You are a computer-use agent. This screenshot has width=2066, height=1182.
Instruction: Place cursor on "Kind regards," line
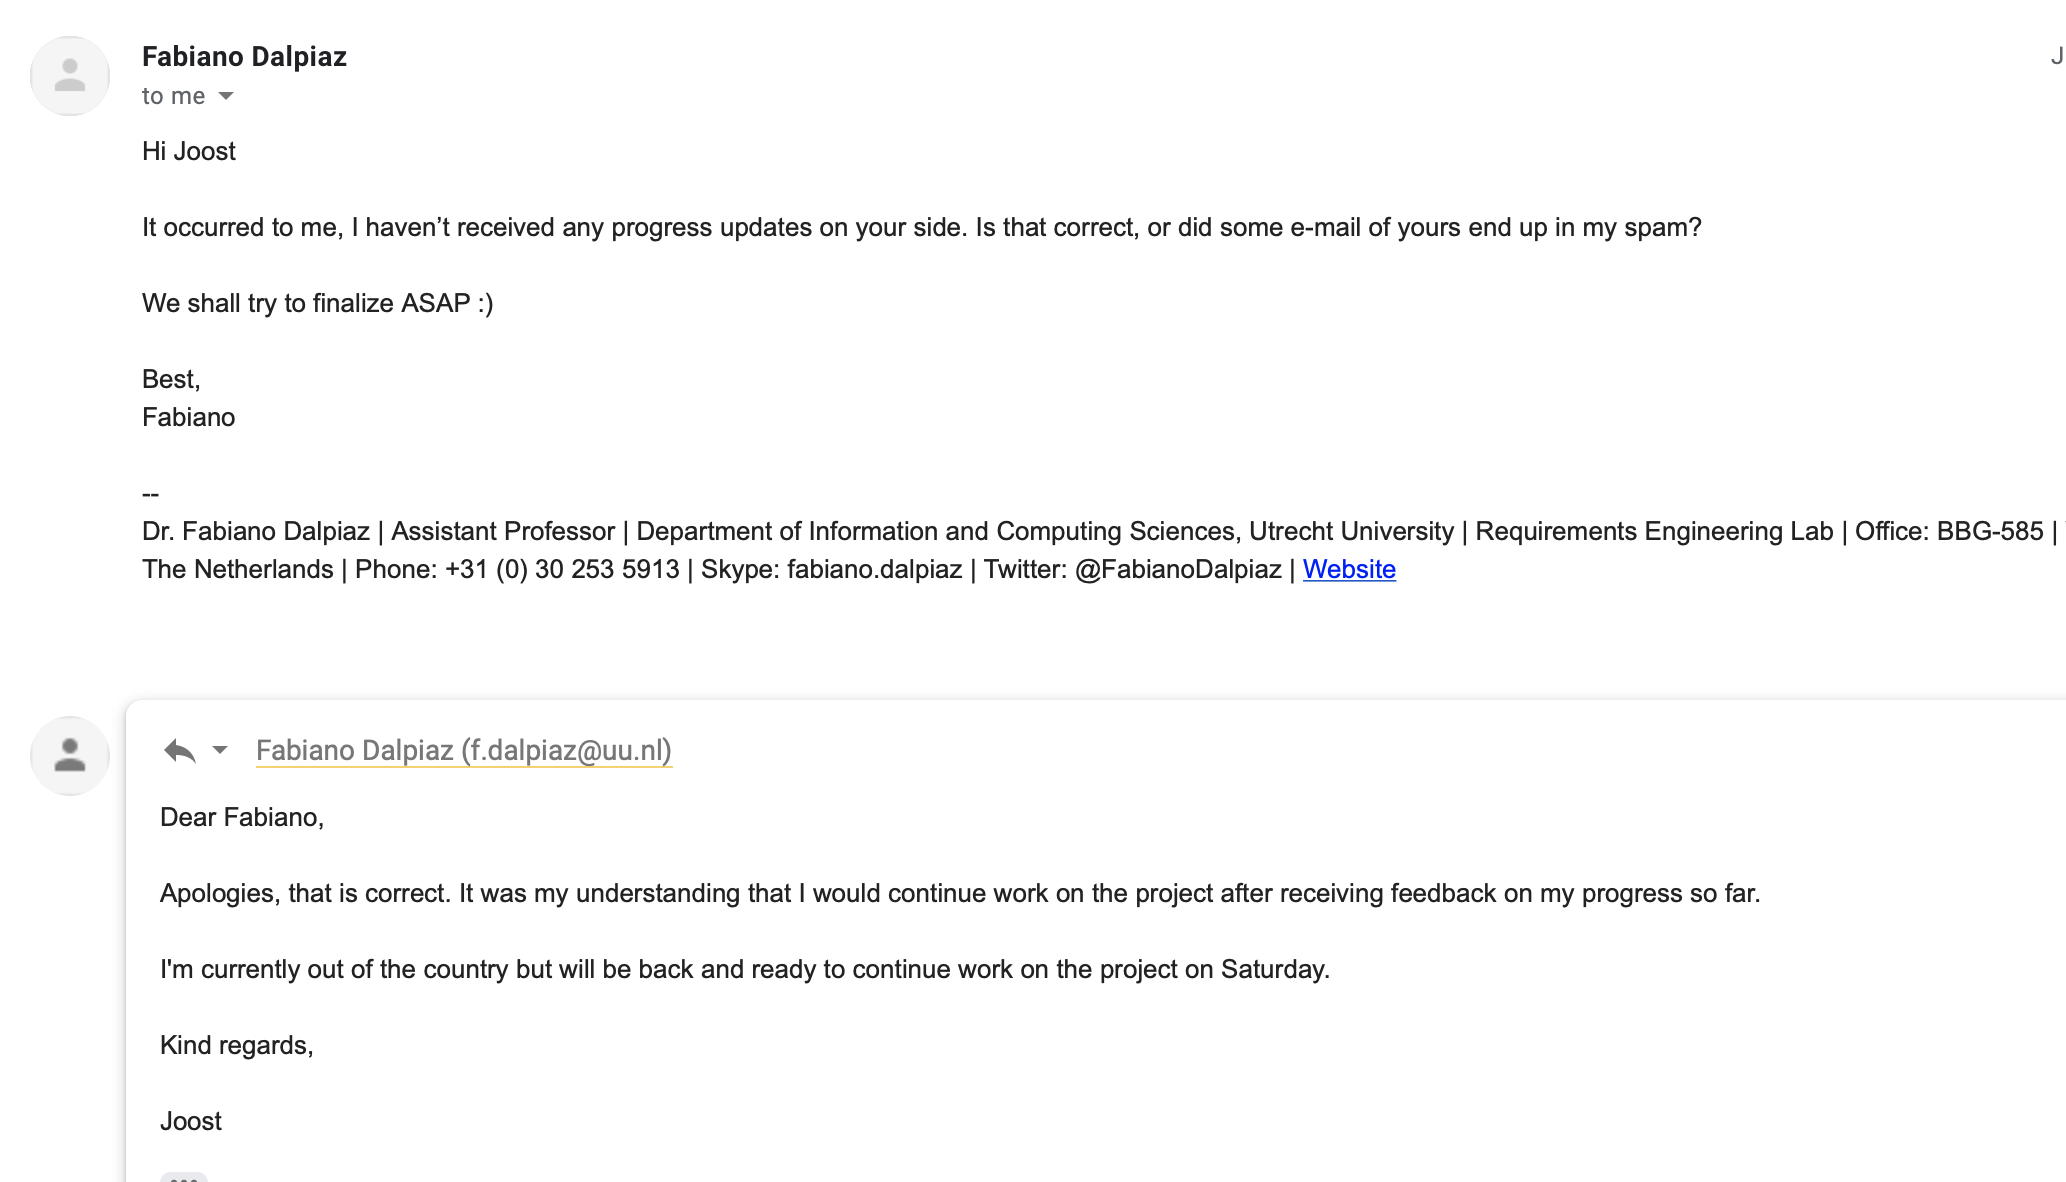(236, 1045)
